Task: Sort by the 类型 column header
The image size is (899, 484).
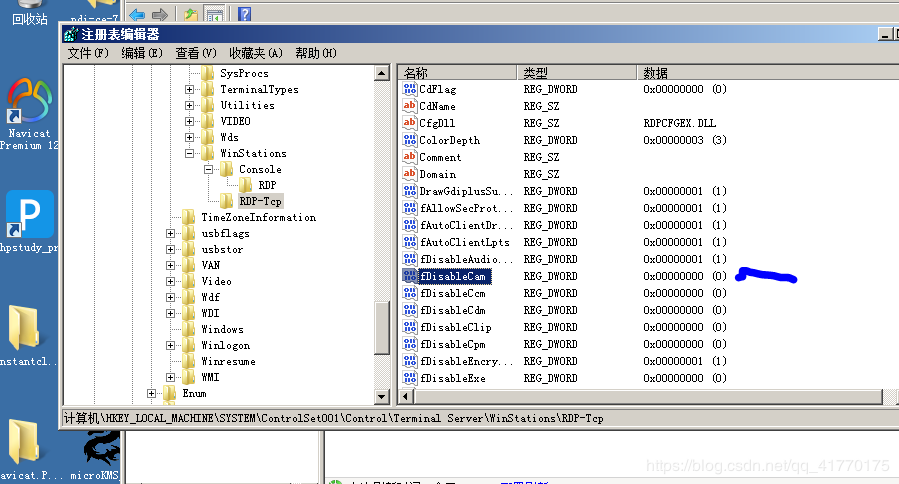Action: tap(577, 73)
